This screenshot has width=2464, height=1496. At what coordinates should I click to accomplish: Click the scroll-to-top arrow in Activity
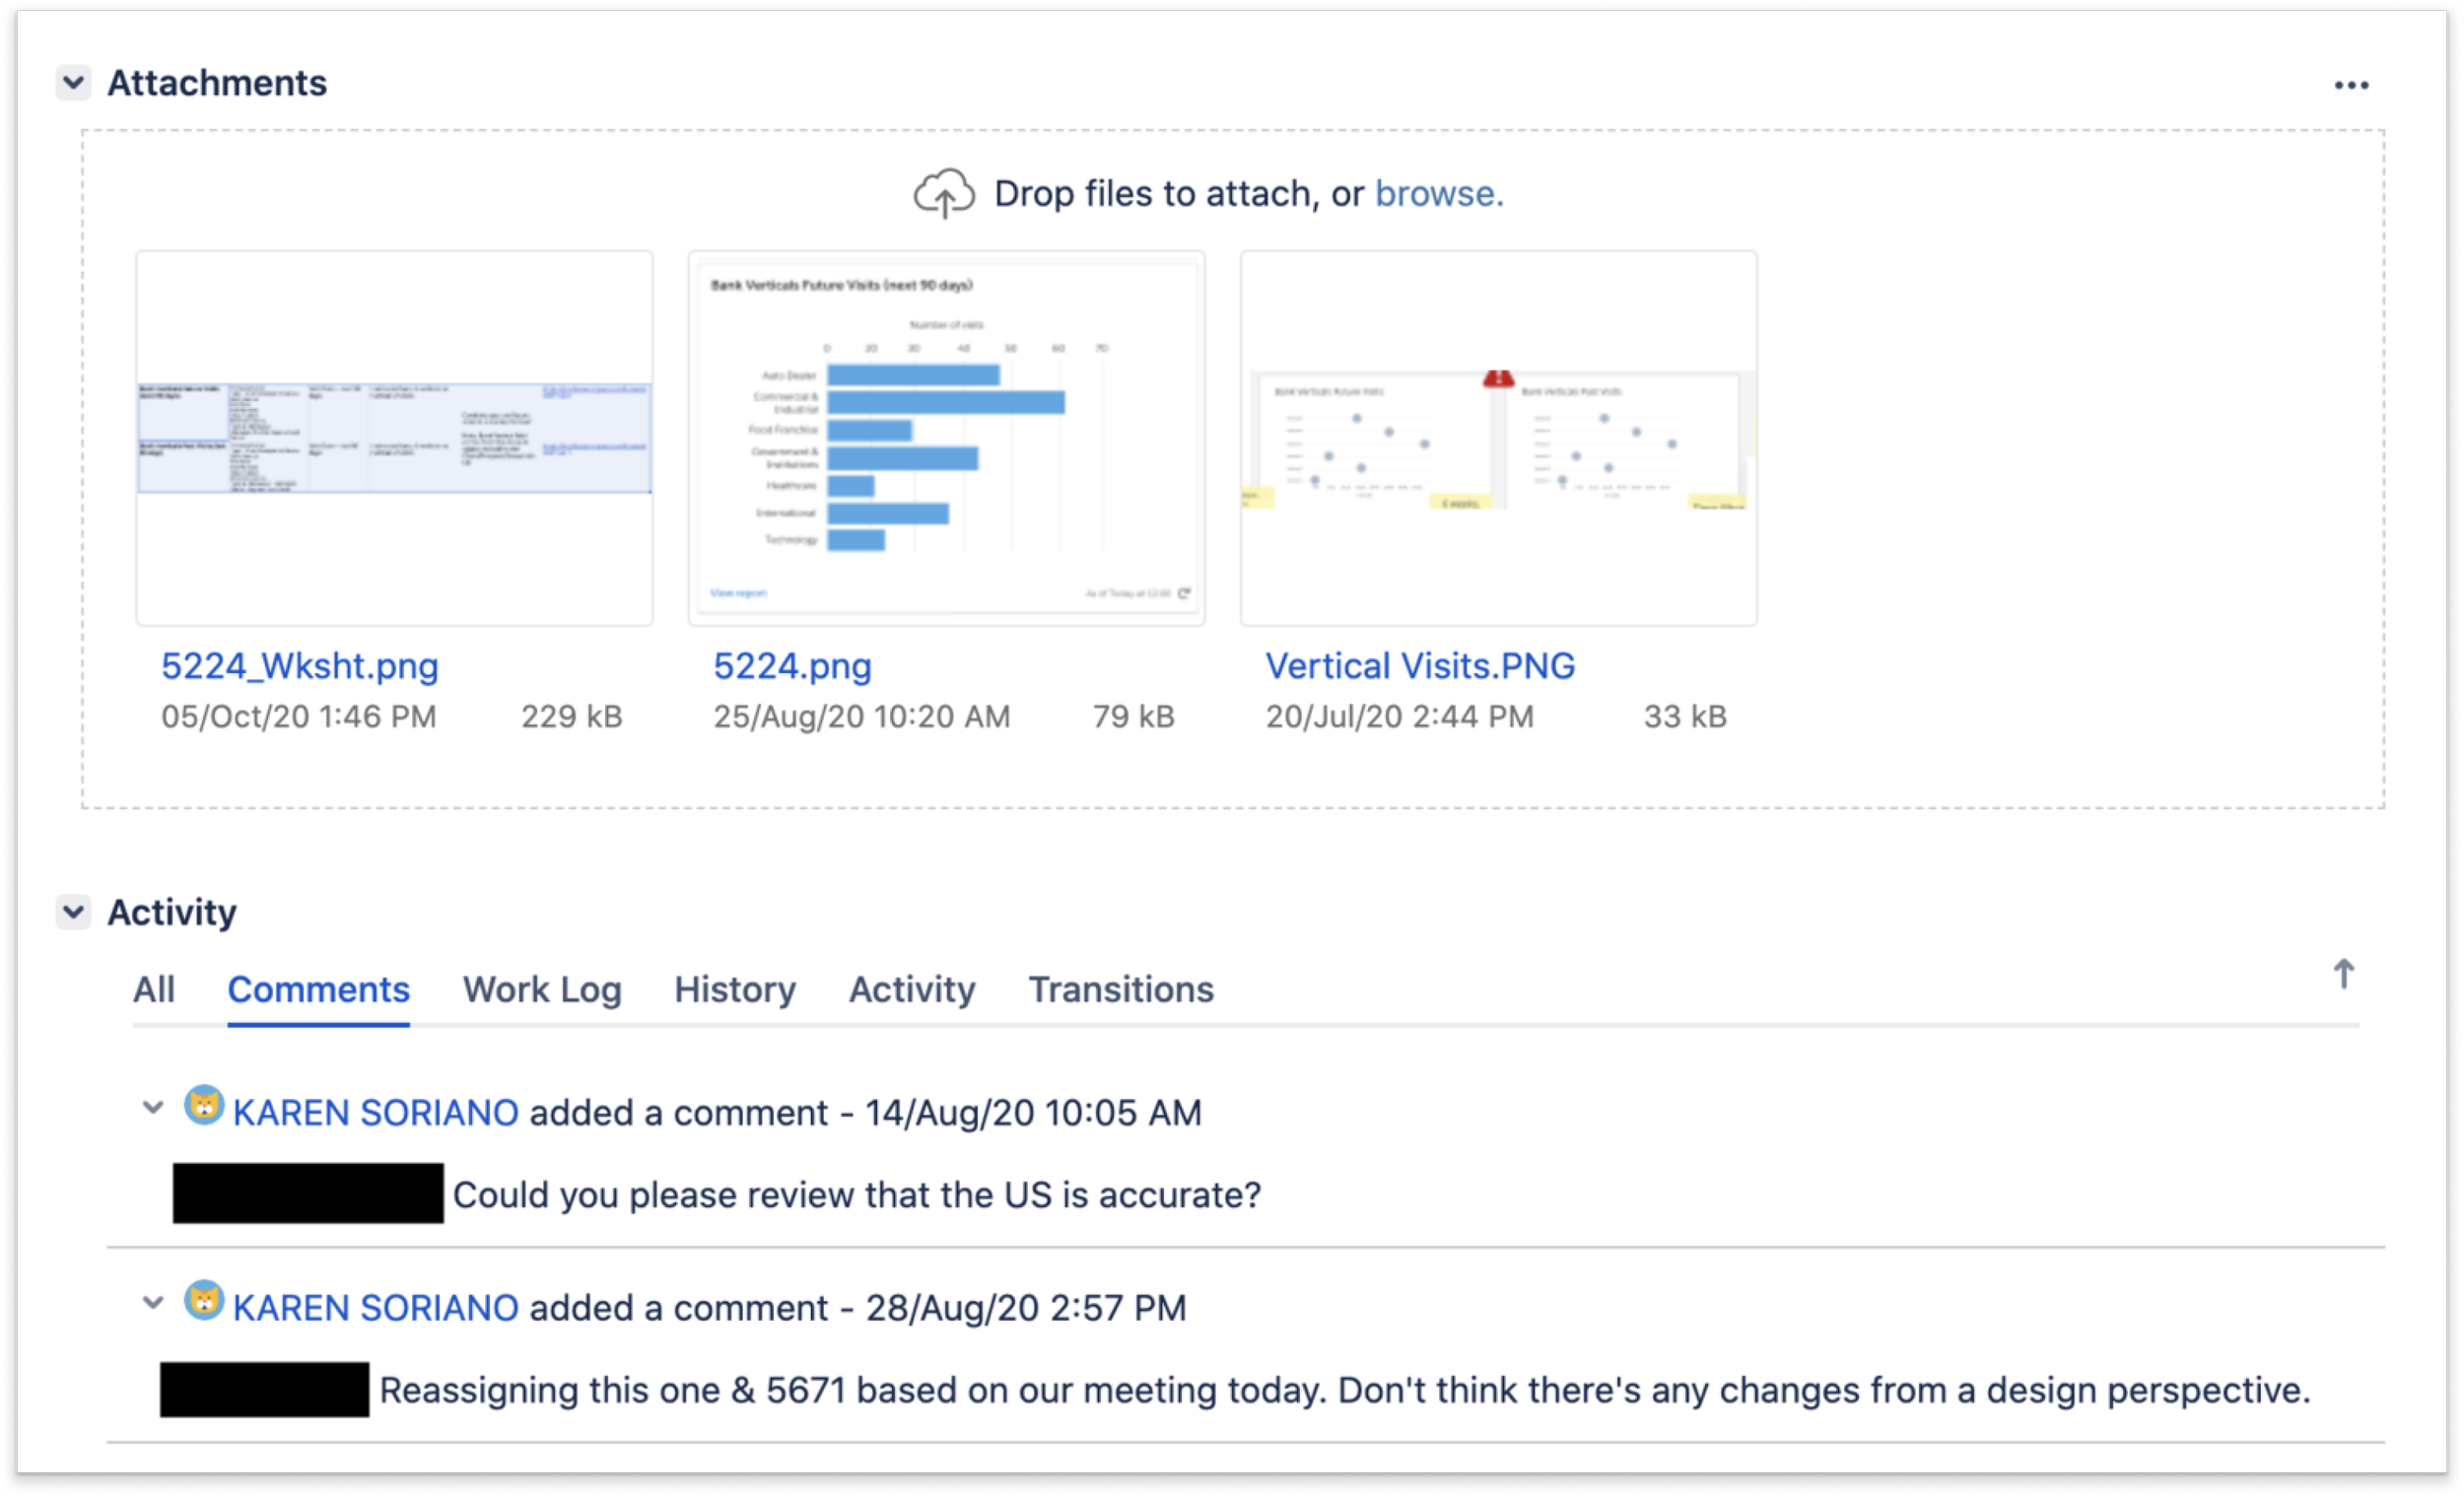[x=2343, y=973]
